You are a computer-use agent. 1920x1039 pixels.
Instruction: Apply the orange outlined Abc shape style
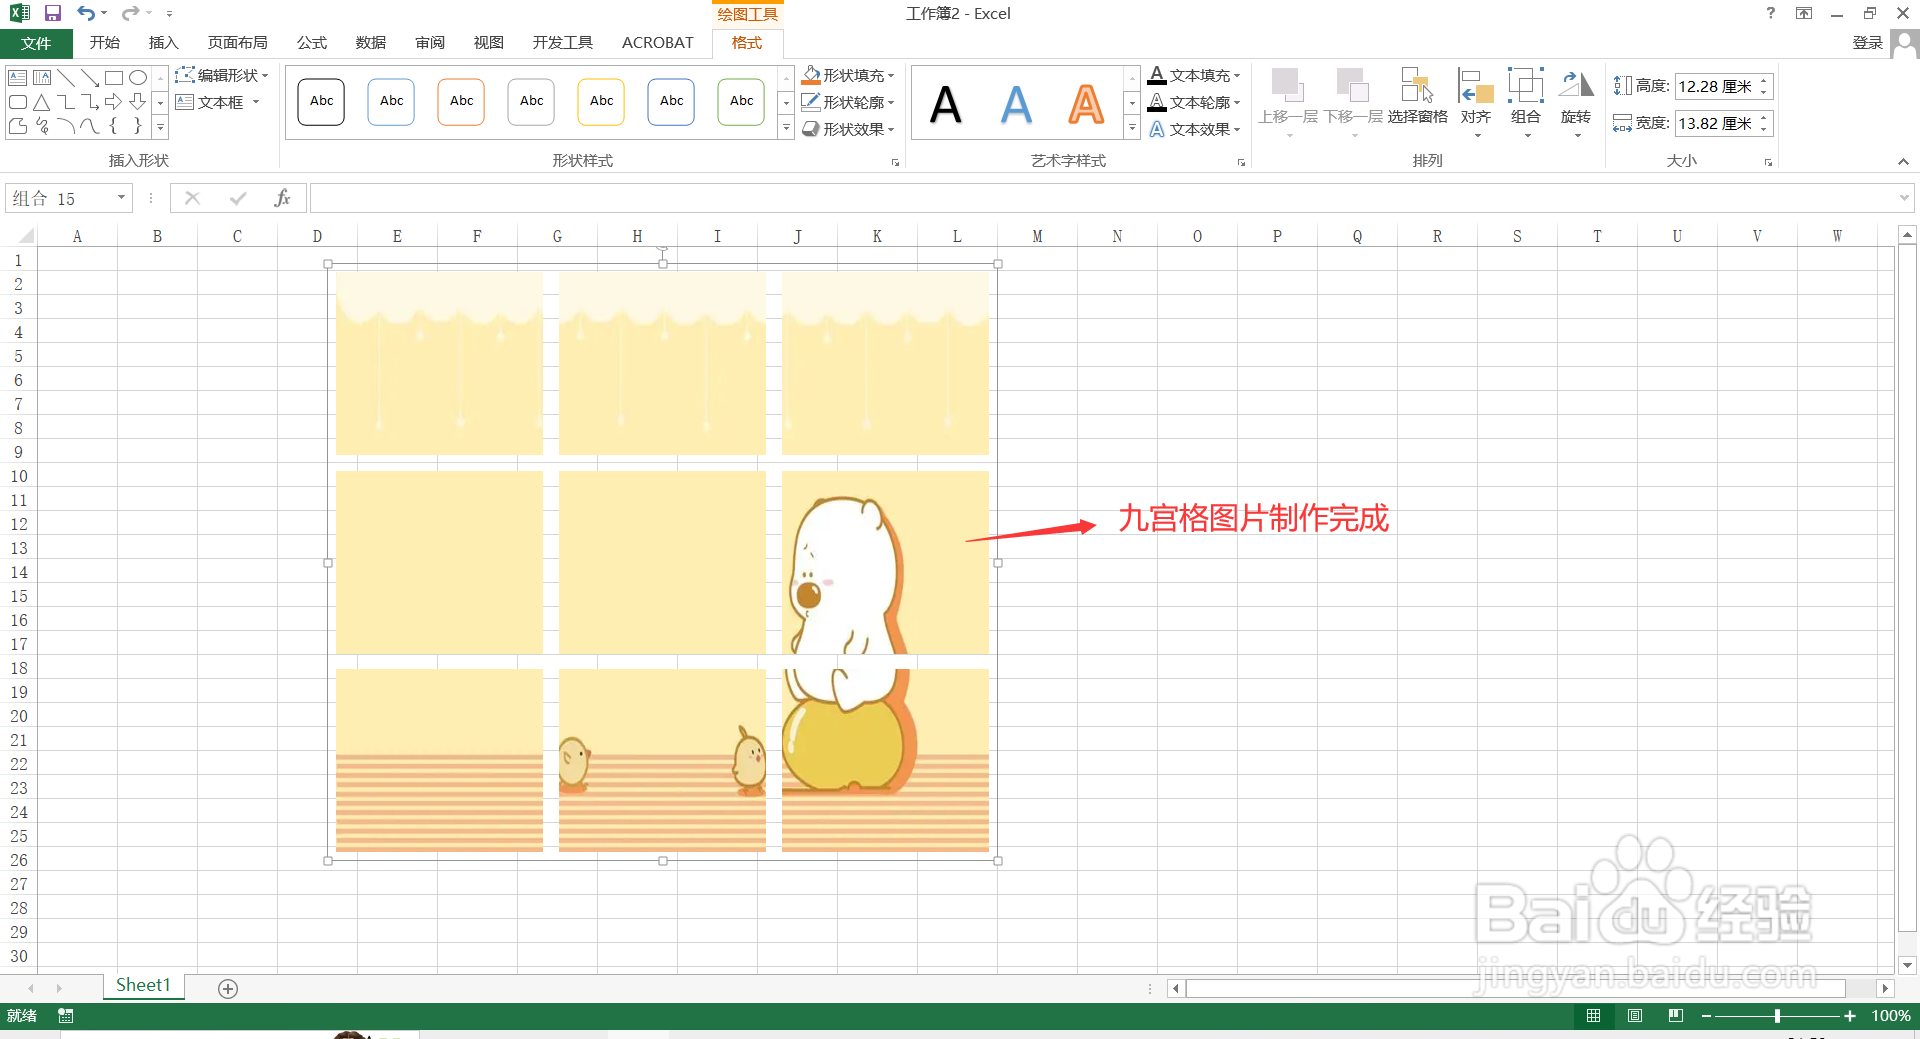click(x=461, y=102)
